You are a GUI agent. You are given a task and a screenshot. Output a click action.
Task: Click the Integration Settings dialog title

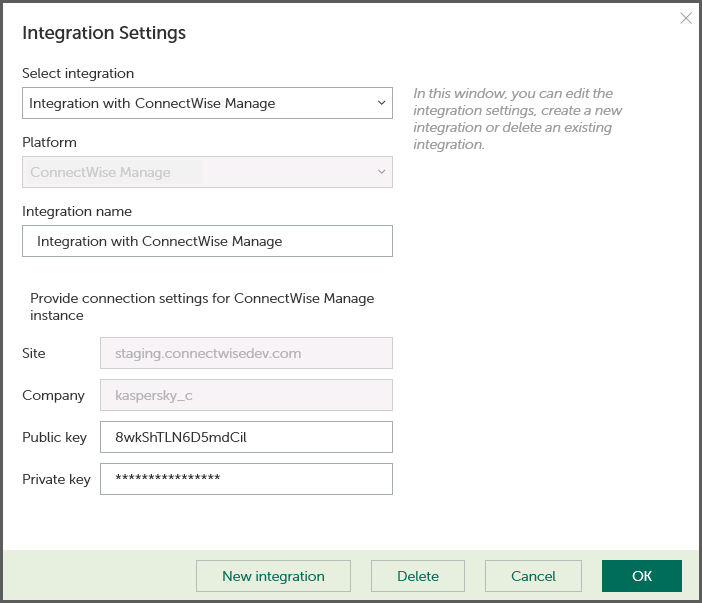coord(104,33)
